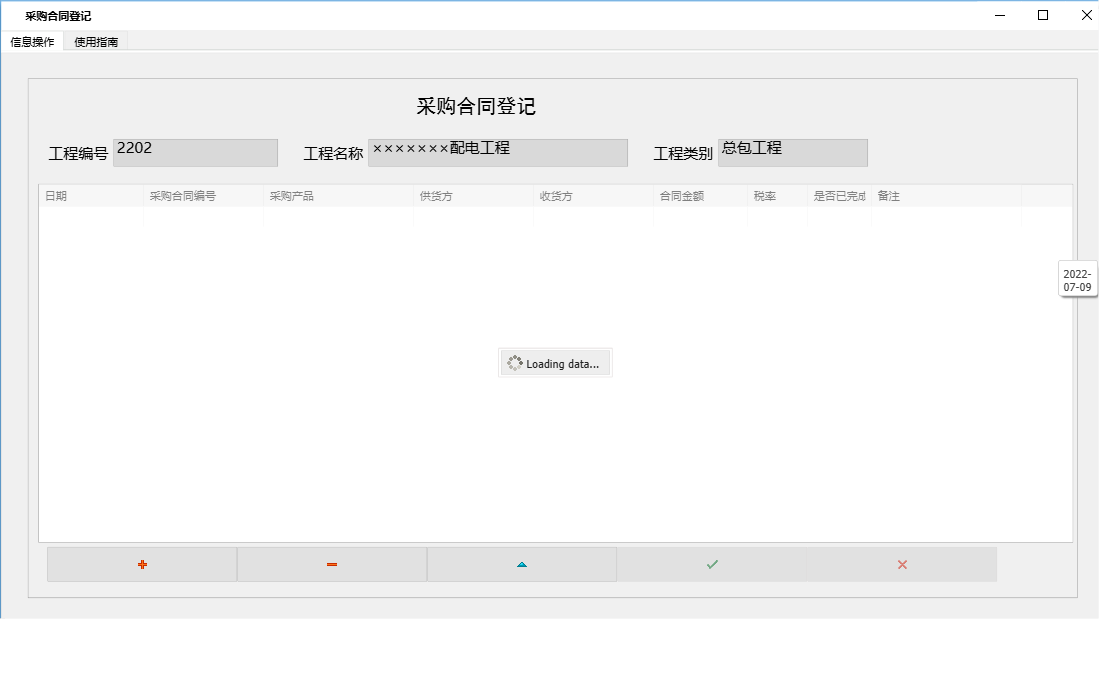Click the 工程编号 field showing 2202
This screenshot has height=675, width=1110.
(x=195, y=152)
